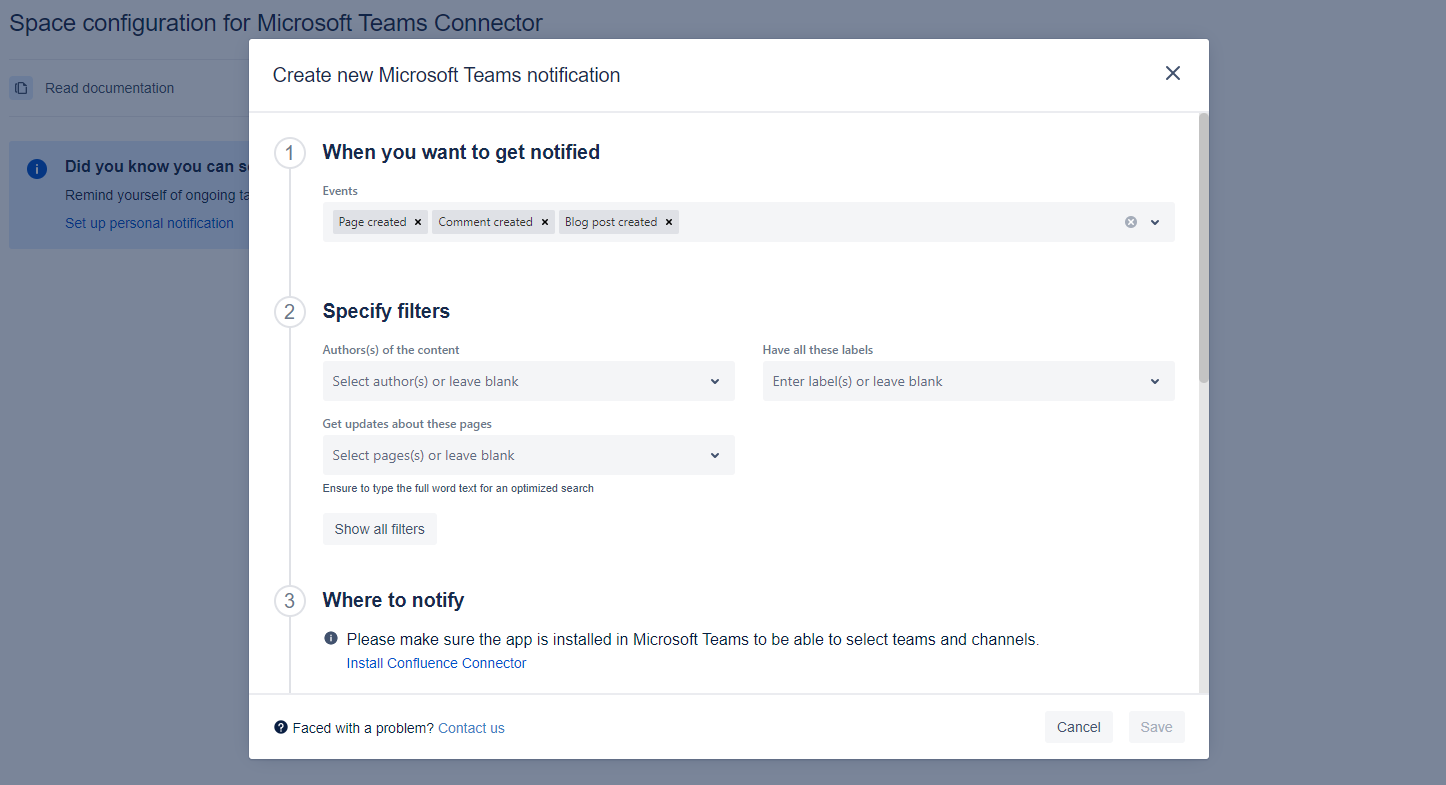
Task: Remove the Comment created event tag
Action: point(545,222)
